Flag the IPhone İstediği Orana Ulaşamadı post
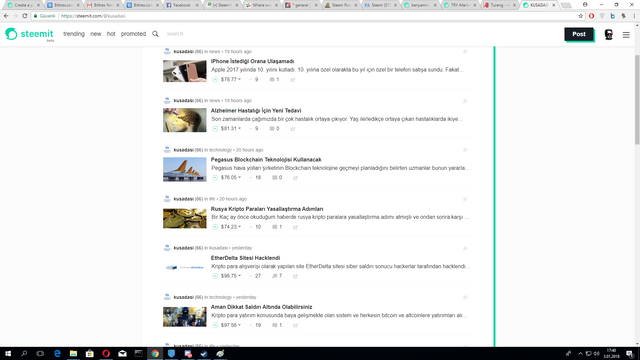This screenshot has height=360, width=640. pos(465,52)
